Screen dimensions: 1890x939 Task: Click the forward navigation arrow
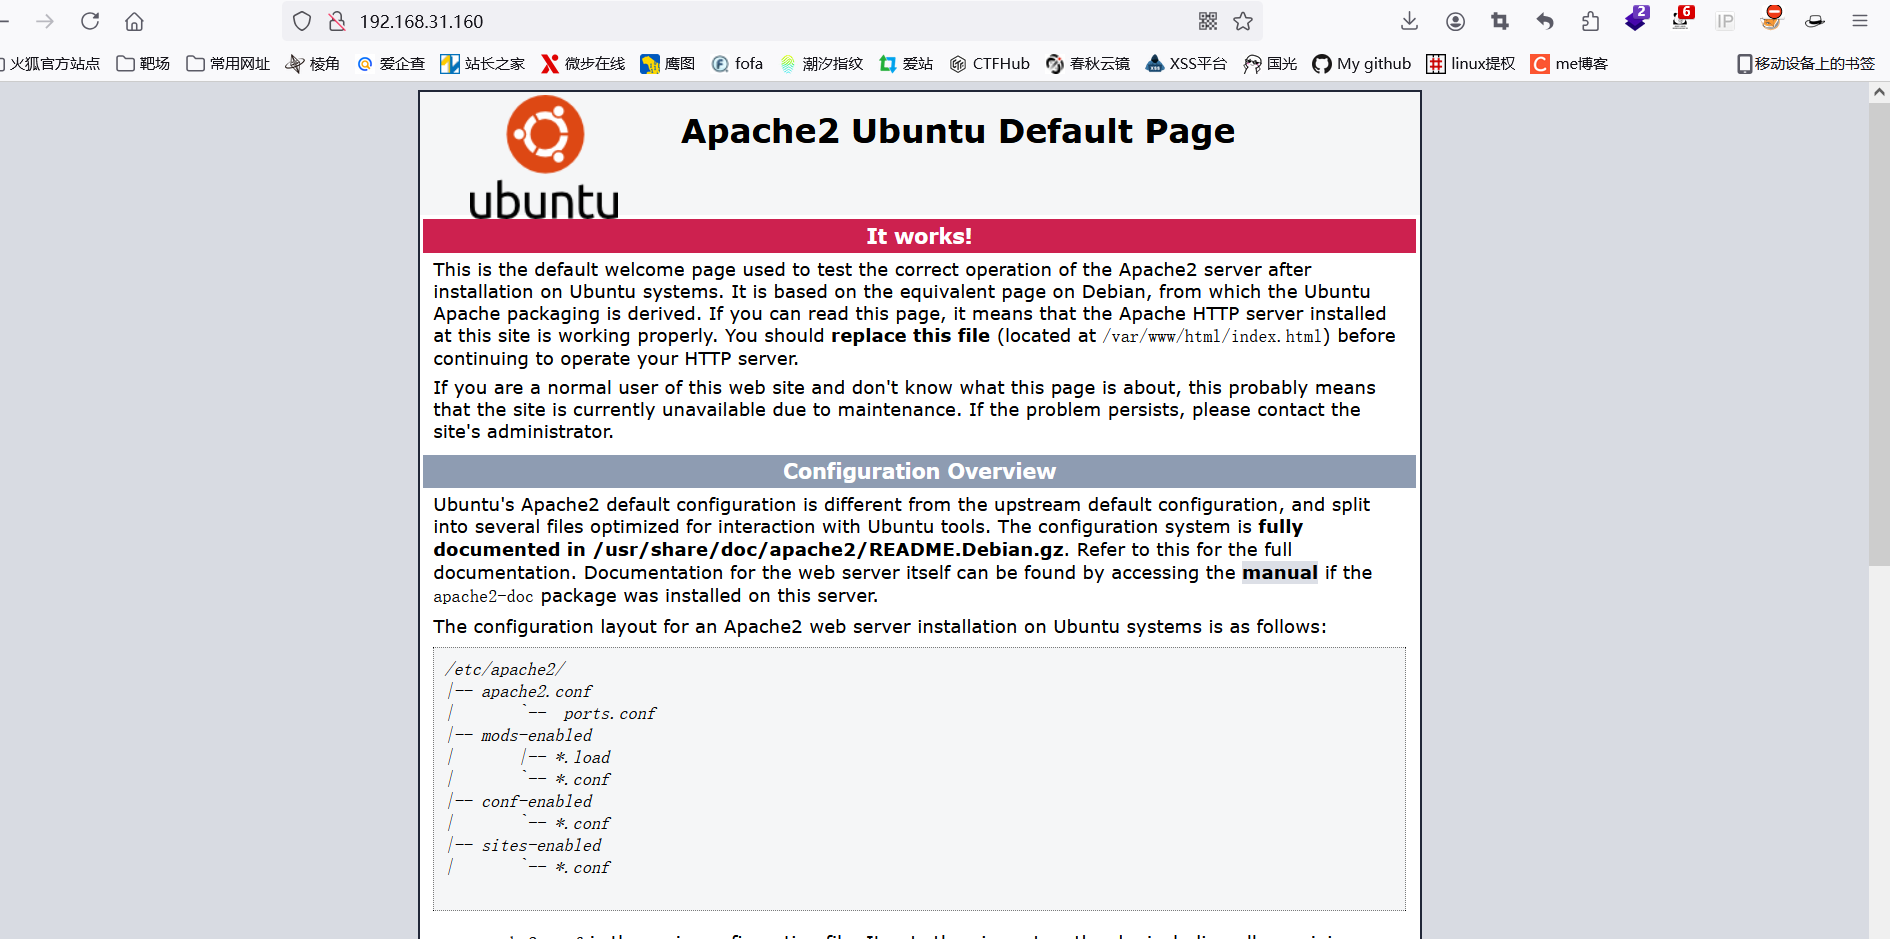coord(45,21)
